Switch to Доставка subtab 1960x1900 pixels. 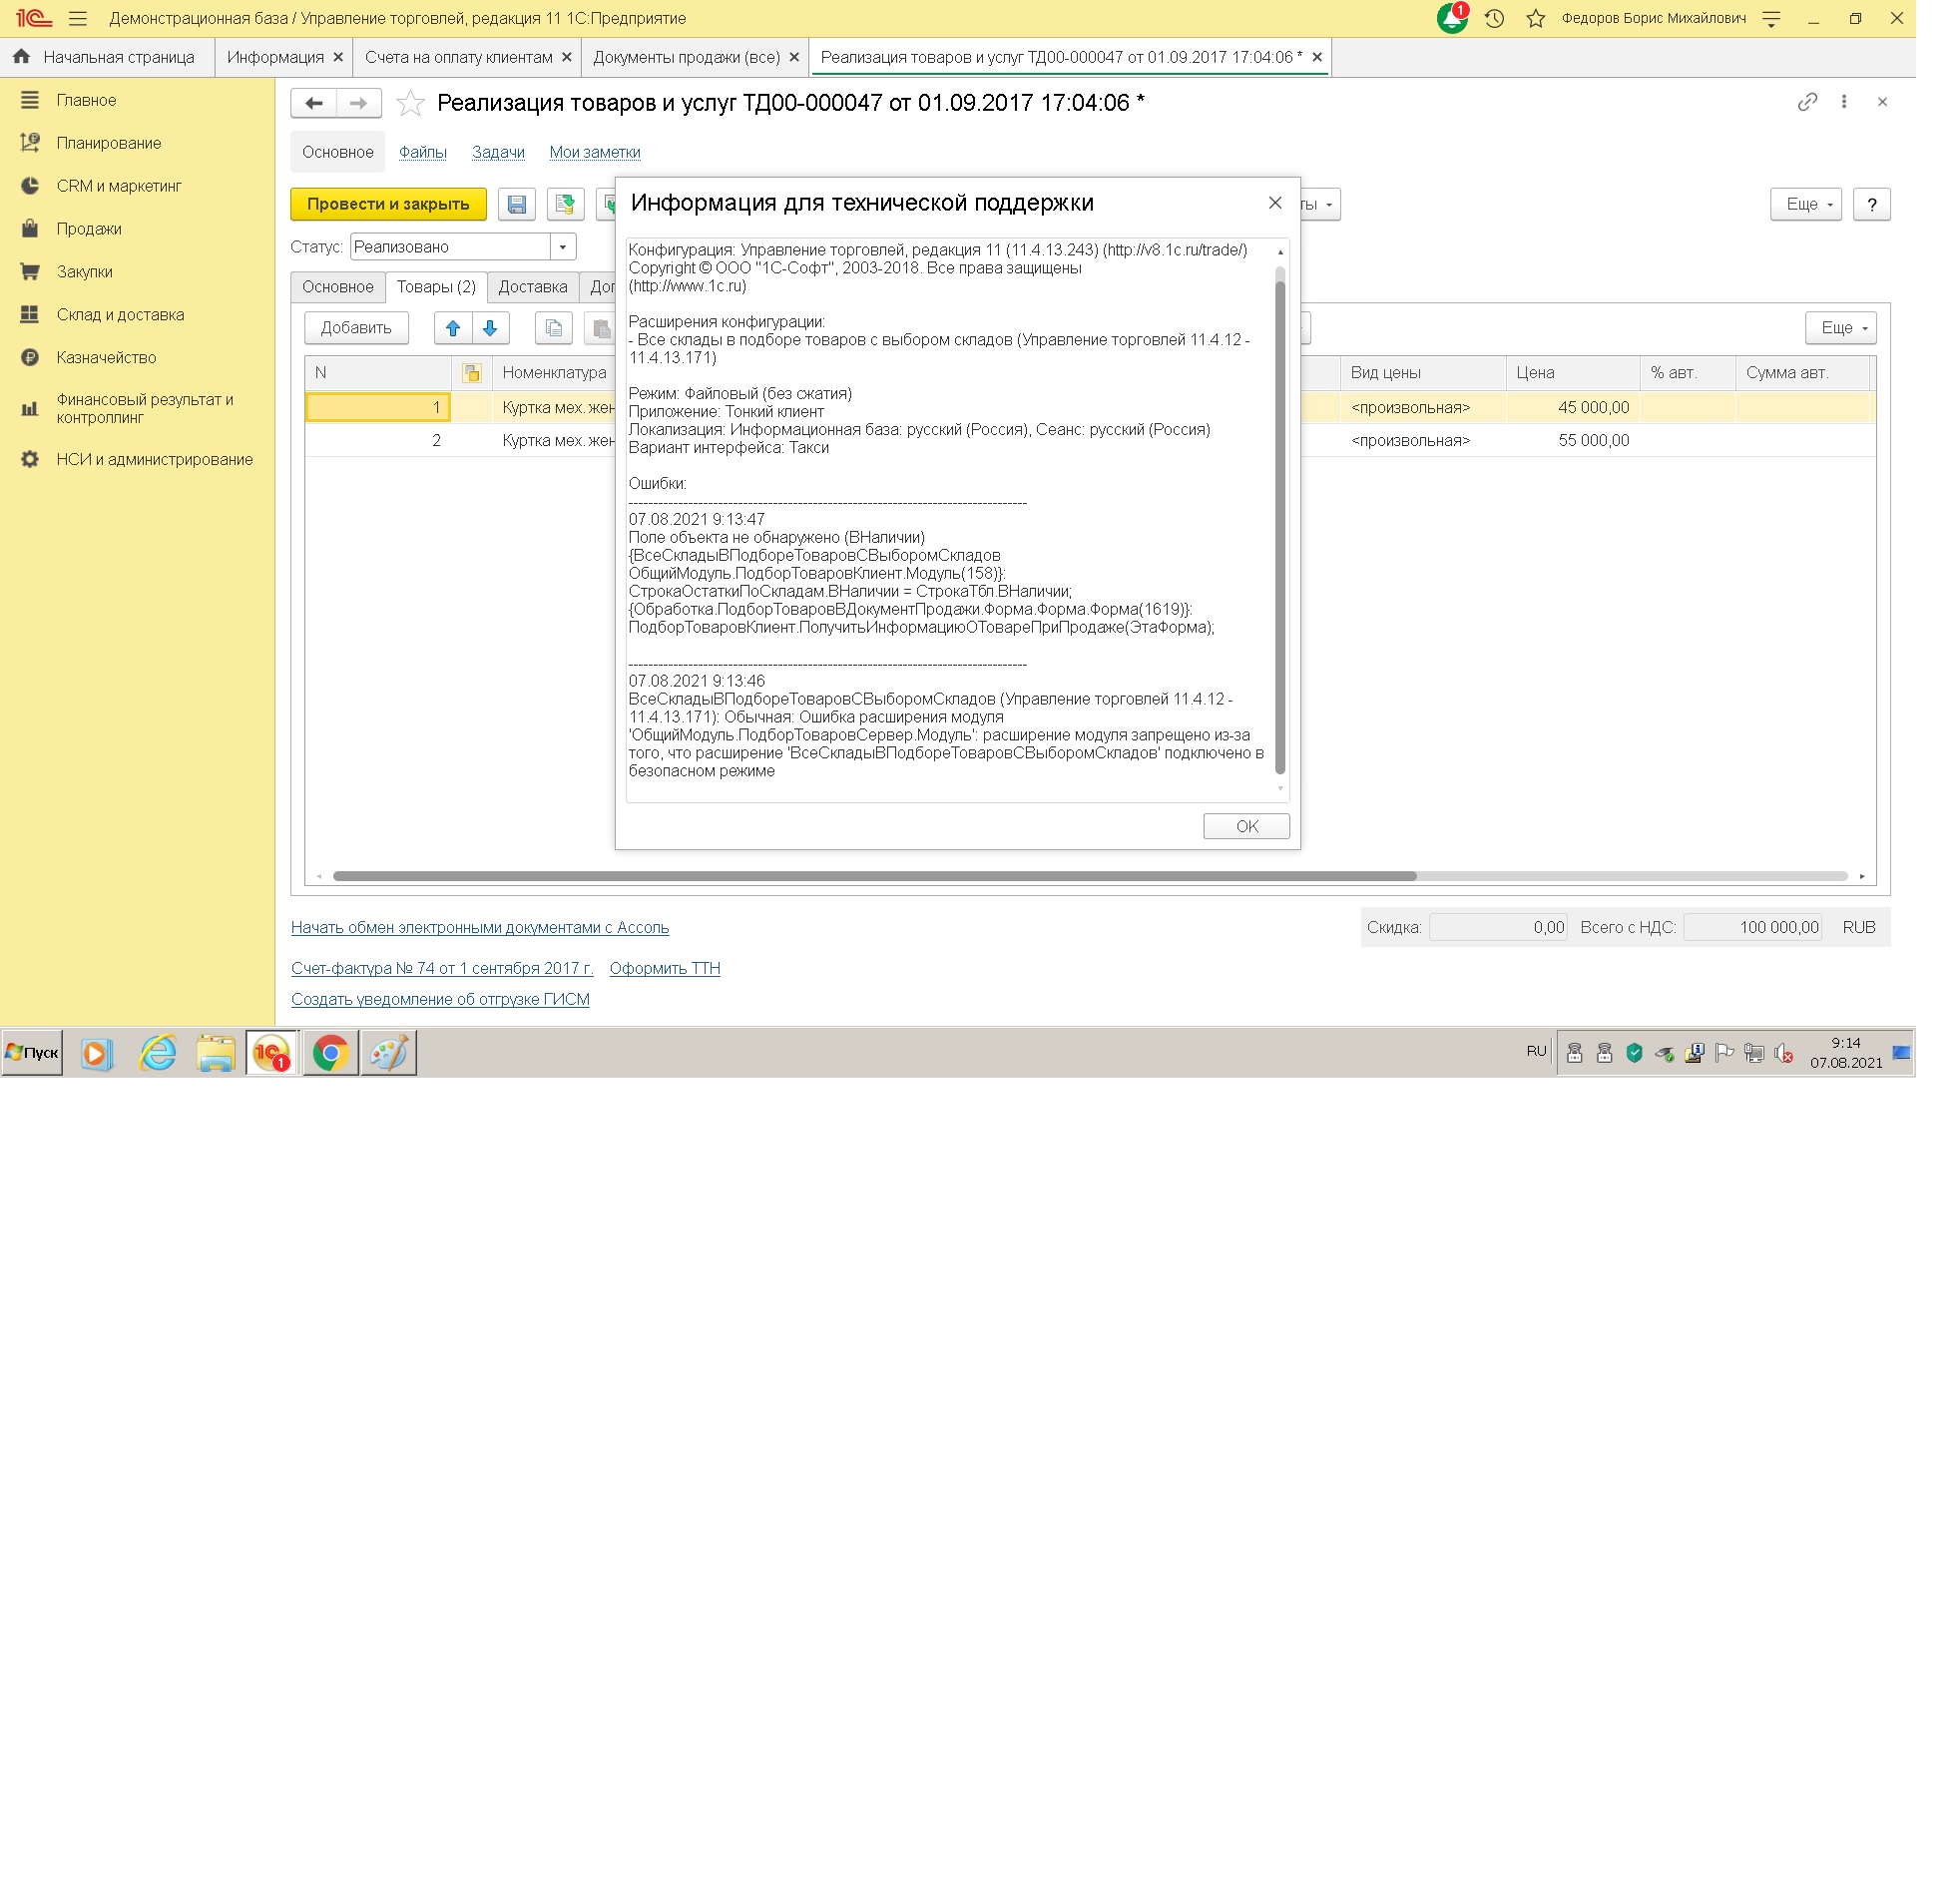(533, 287)
